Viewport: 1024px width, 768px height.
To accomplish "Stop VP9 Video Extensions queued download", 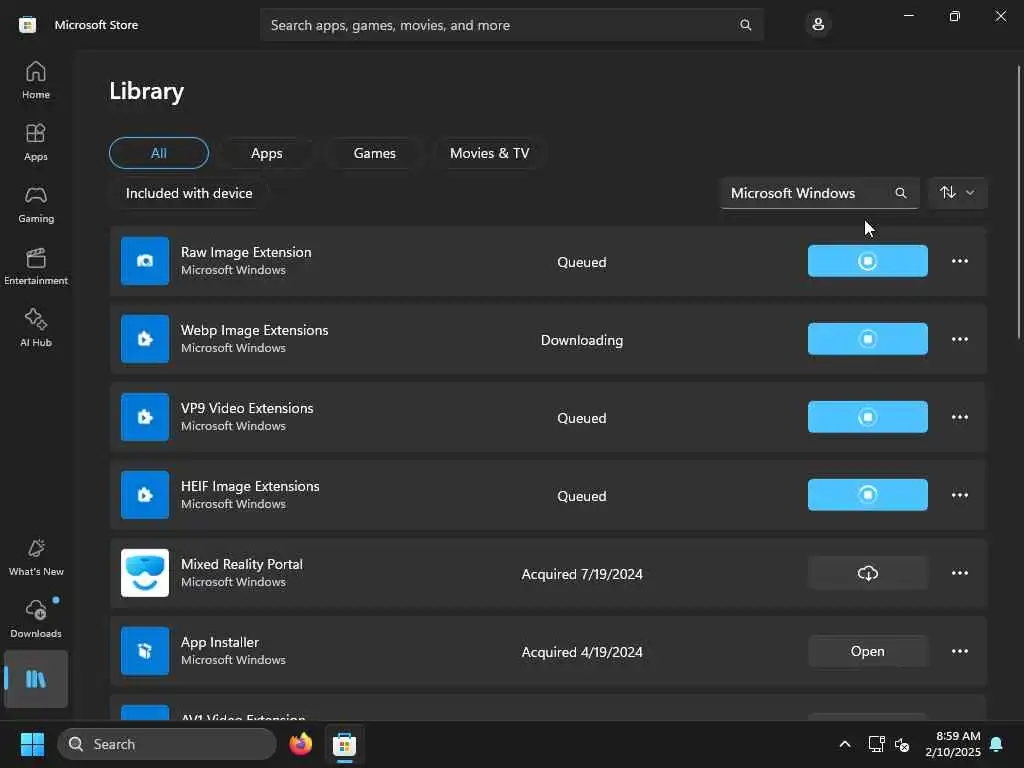I will 867,417.
